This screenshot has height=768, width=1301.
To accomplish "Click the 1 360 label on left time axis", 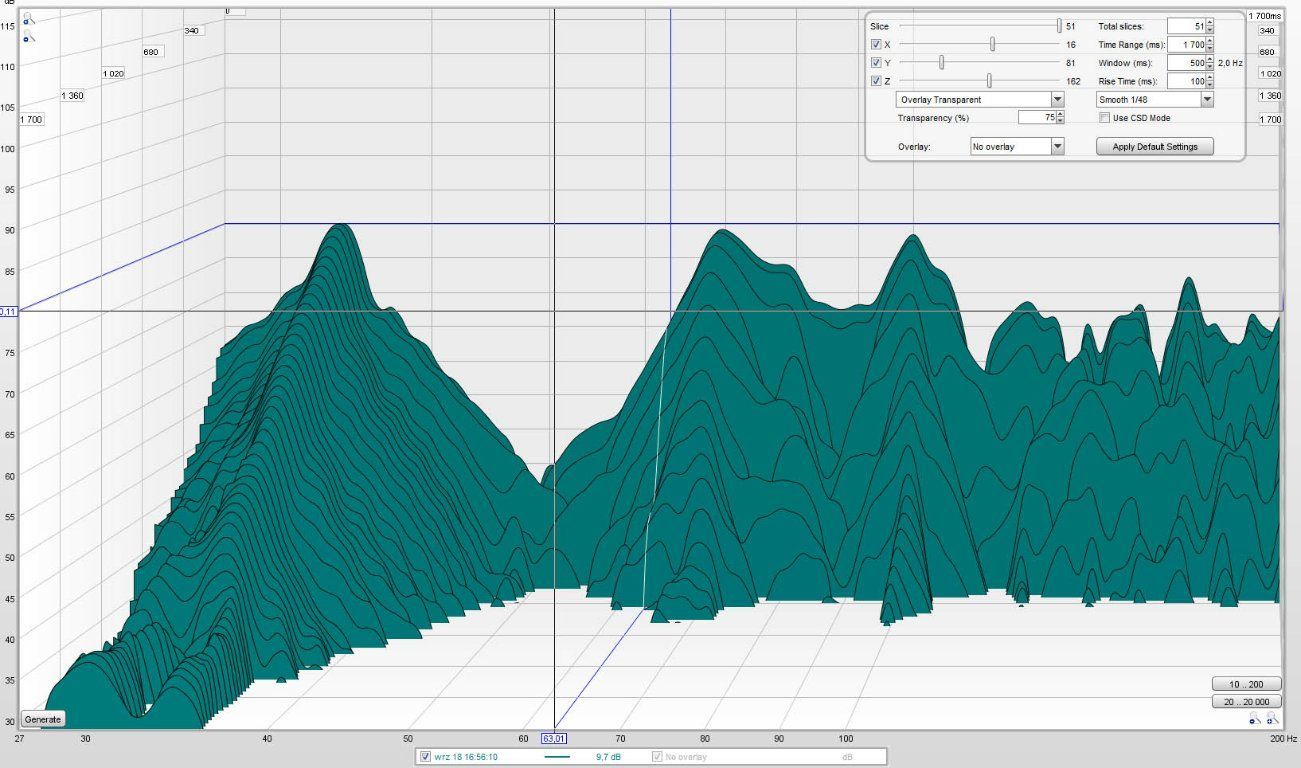I will [72, 96].
